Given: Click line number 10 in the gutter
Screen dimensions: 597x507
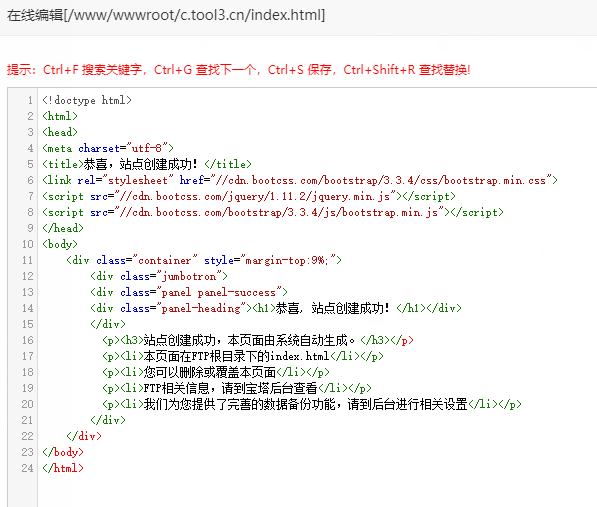Looking at the screenshot, I should [27, 244].
